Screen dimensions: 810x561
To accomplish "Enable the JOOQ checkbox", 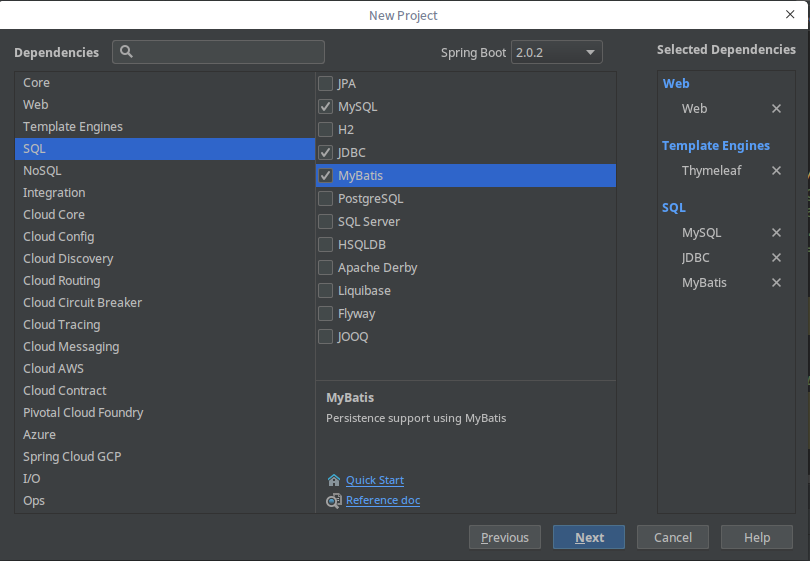I will [x=325, y=336].
